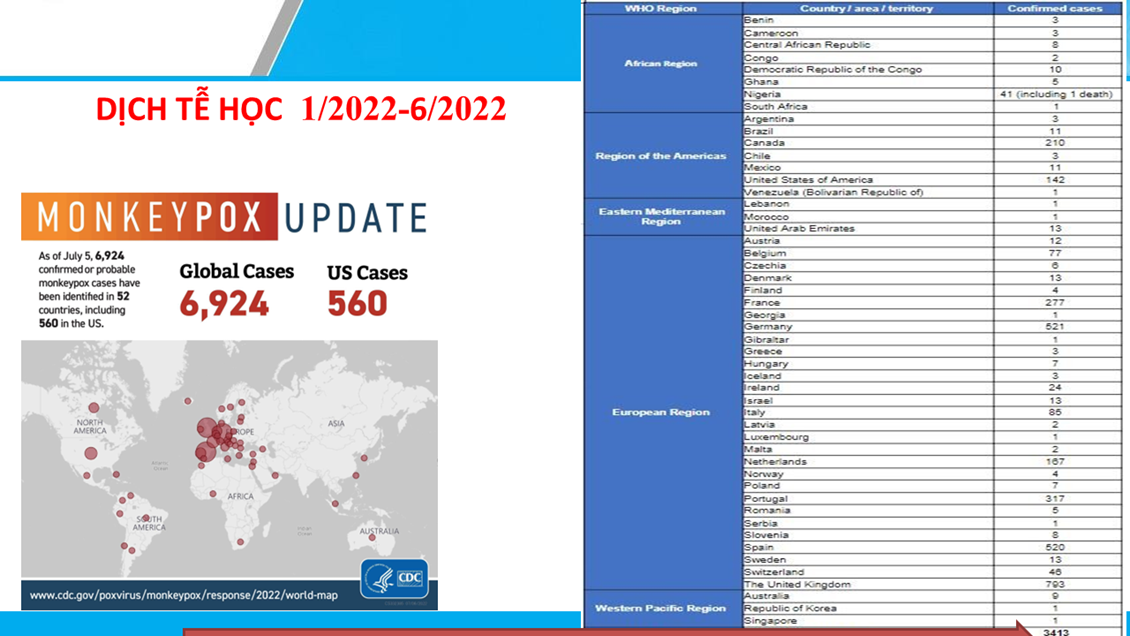The width and height of the screenshot is (1130, 636).
Task: Select the Eastern Mediterranean Region cell
Action: (x=660, y=216)
